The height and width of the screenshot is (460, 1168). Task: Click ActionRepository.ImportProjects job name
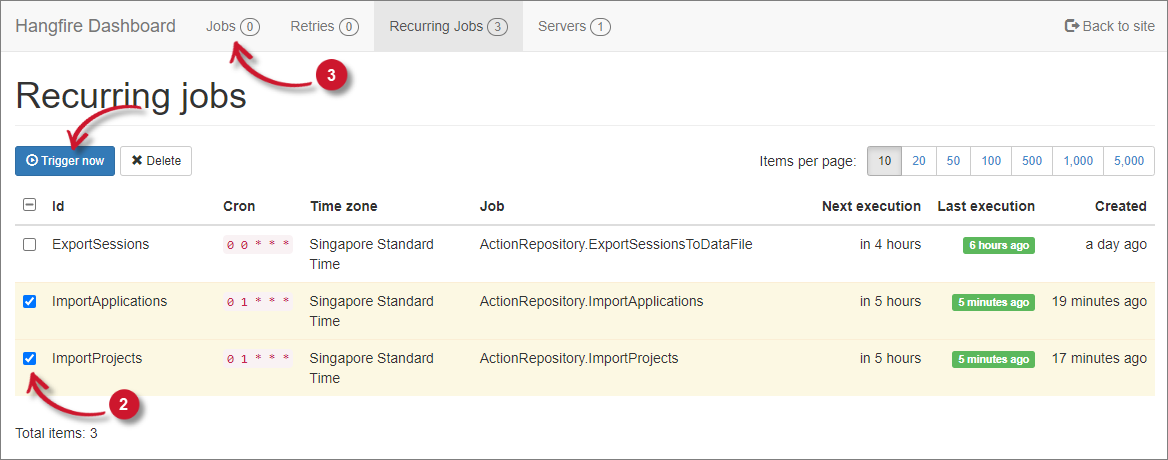point(579,358)
